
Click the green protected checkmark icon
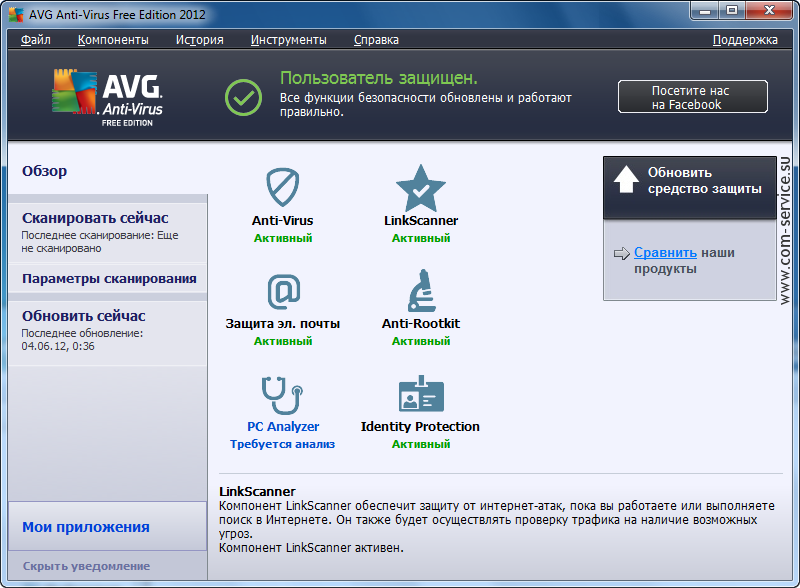pos(243,97)
